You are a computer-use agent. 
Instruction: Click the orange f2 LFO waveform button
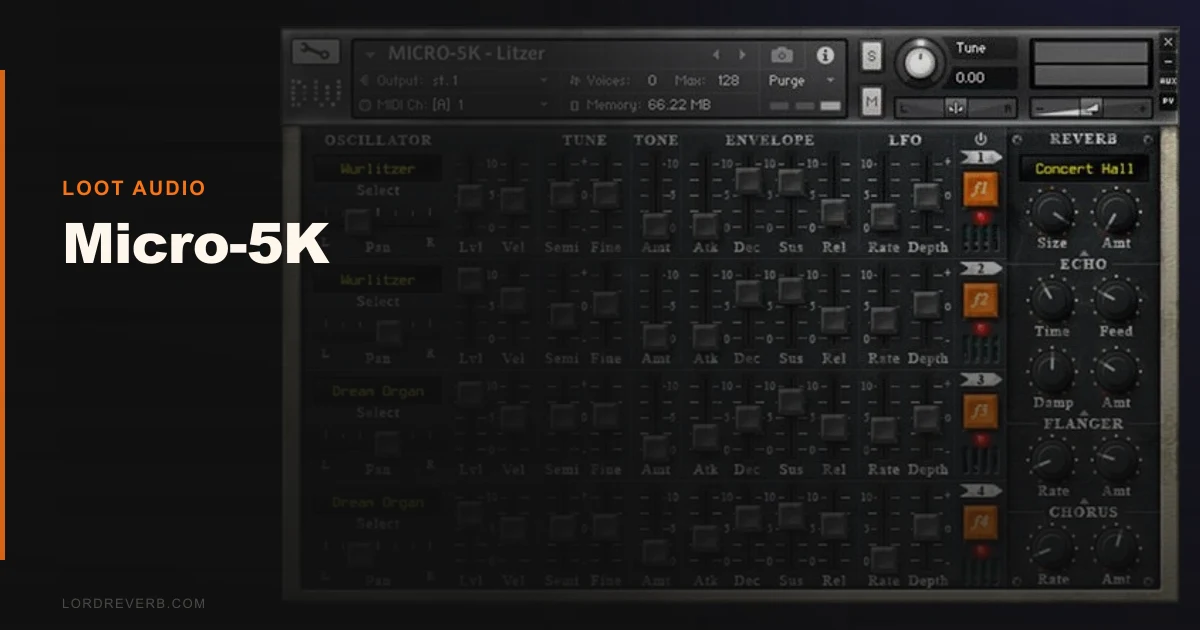coord(980,300)
